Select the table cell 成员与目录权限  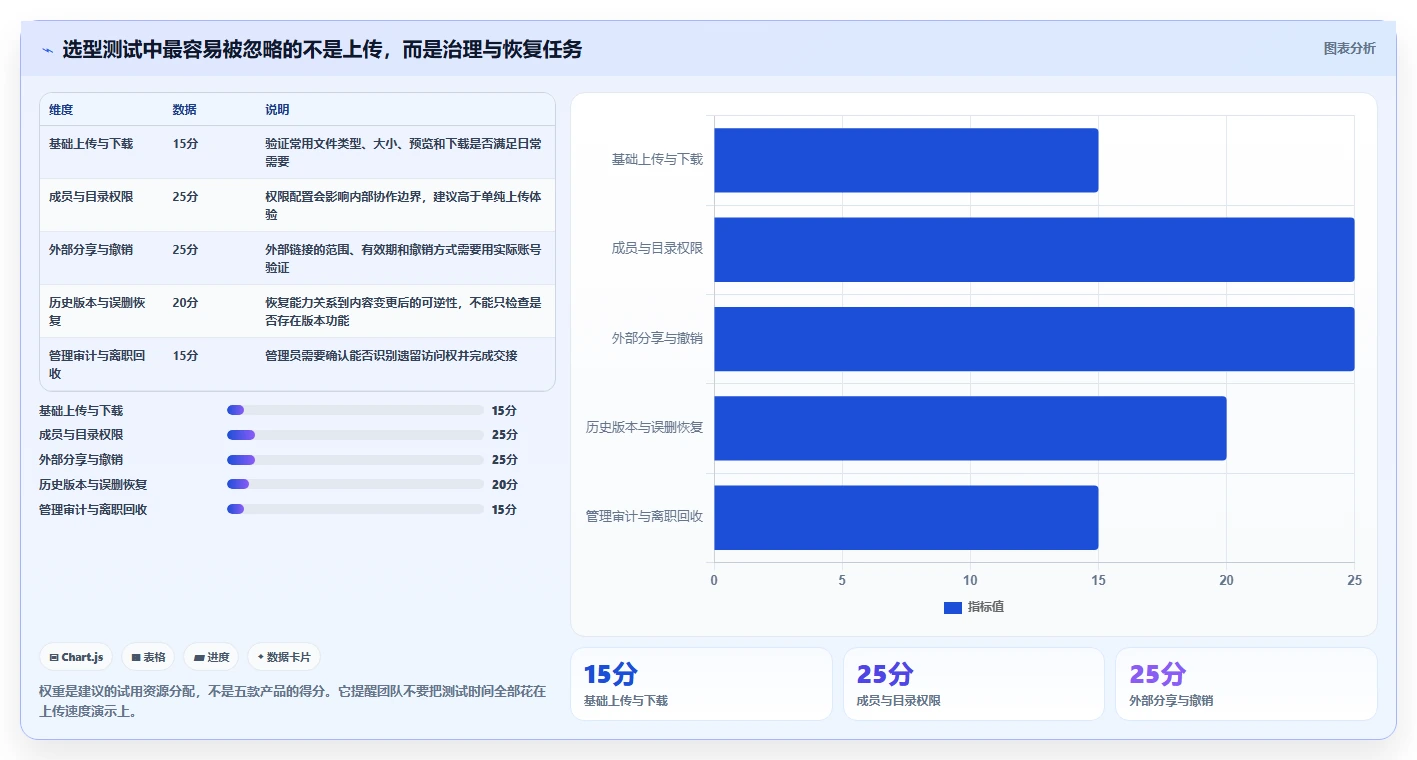(x=91, y=197)
